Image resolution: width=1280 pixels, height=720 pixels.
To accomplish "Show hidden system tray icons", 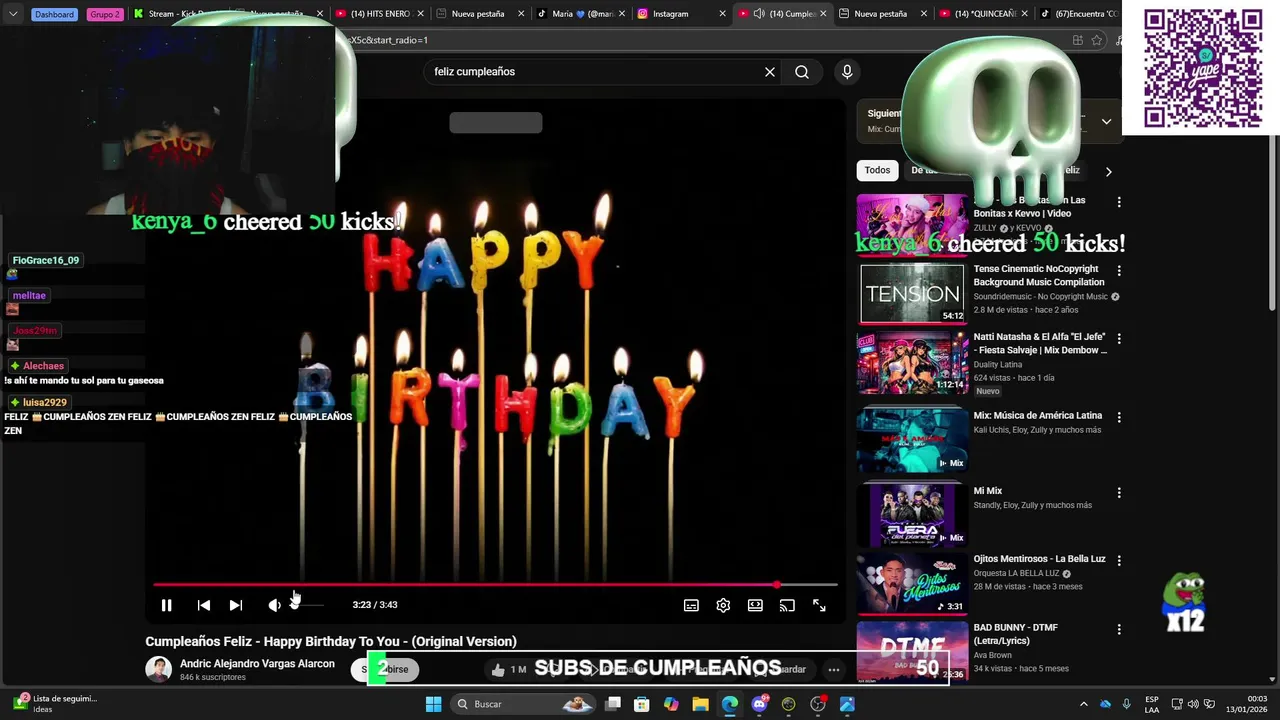I will [x=1083, y=704].
